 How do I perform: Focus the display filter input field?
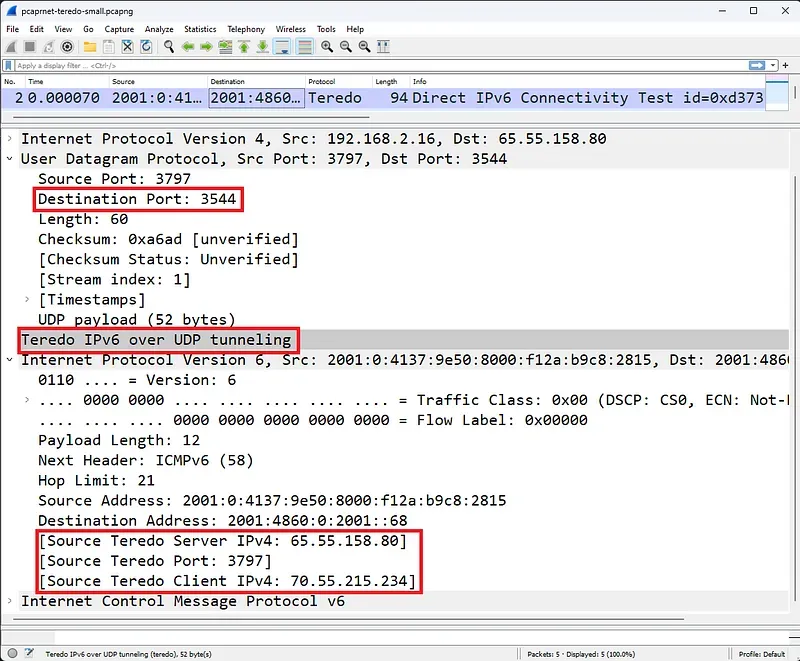(380, 65)
